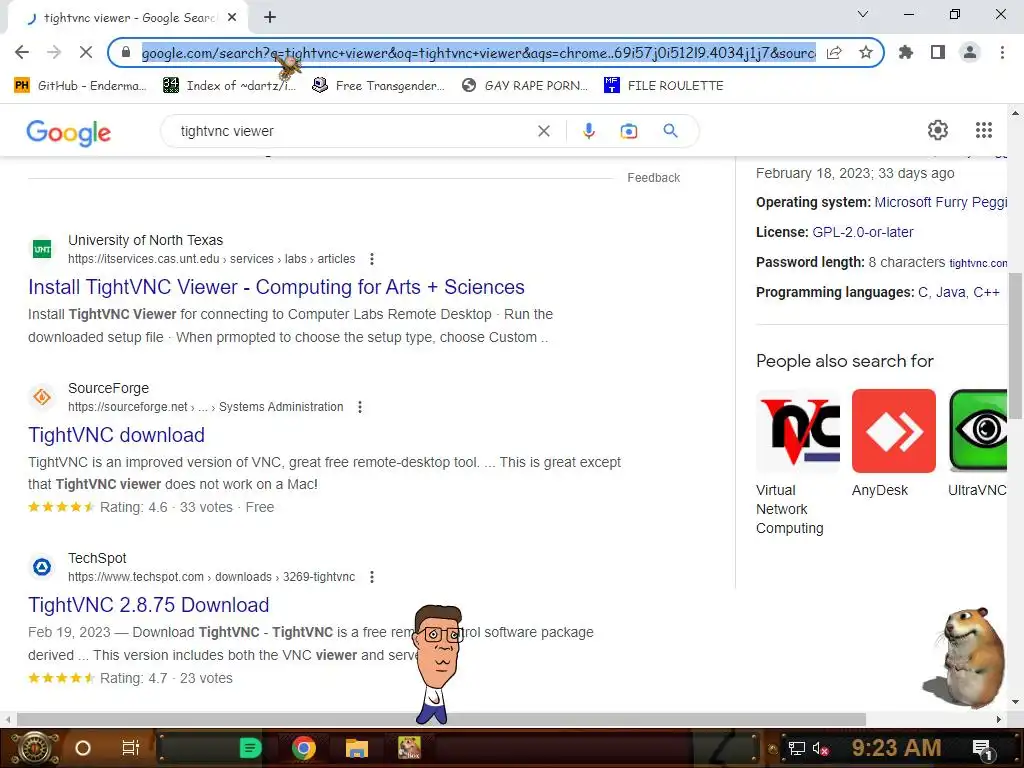Go to the Google logo homepage

[69, 132]
